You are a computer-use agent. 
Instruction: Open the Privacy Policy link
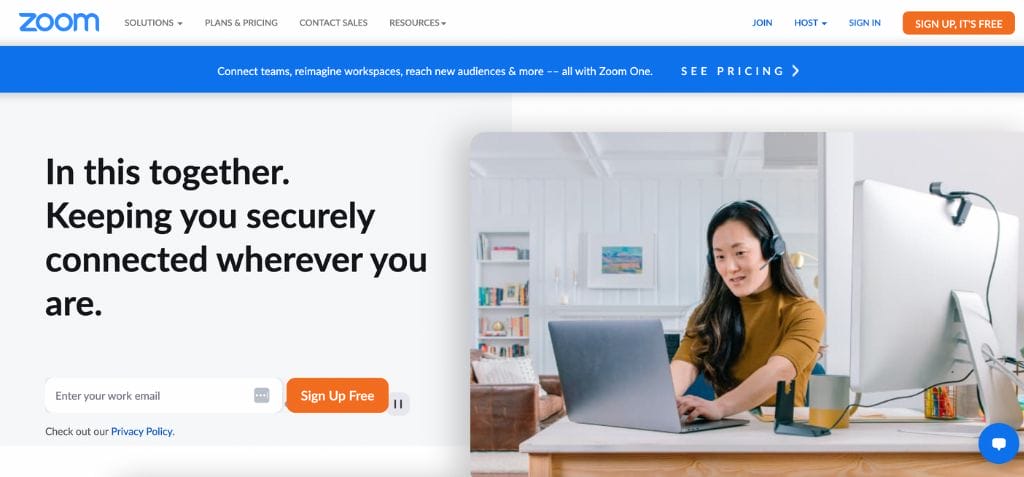click(142, 431)
